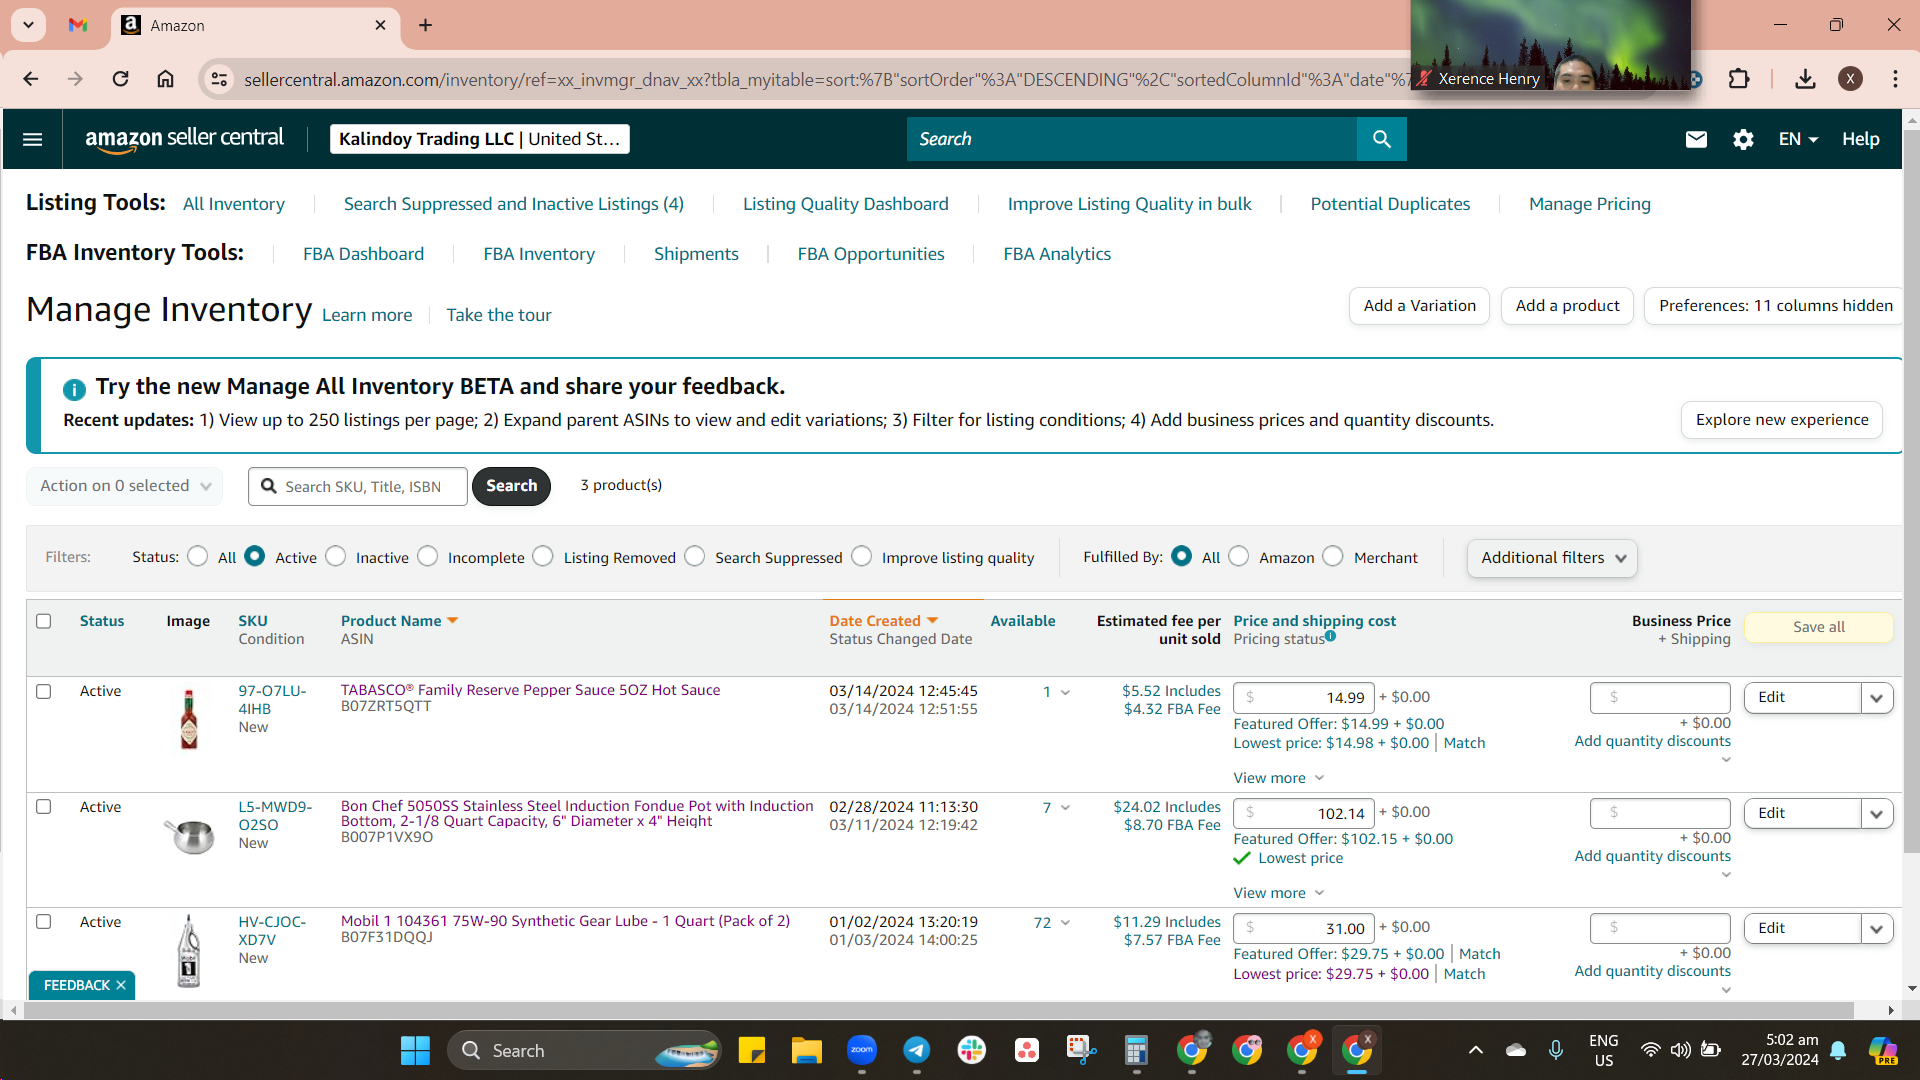Click the magnifier search button in header
Viewport: 1920px width, 1080px height.
point(1381,139)
